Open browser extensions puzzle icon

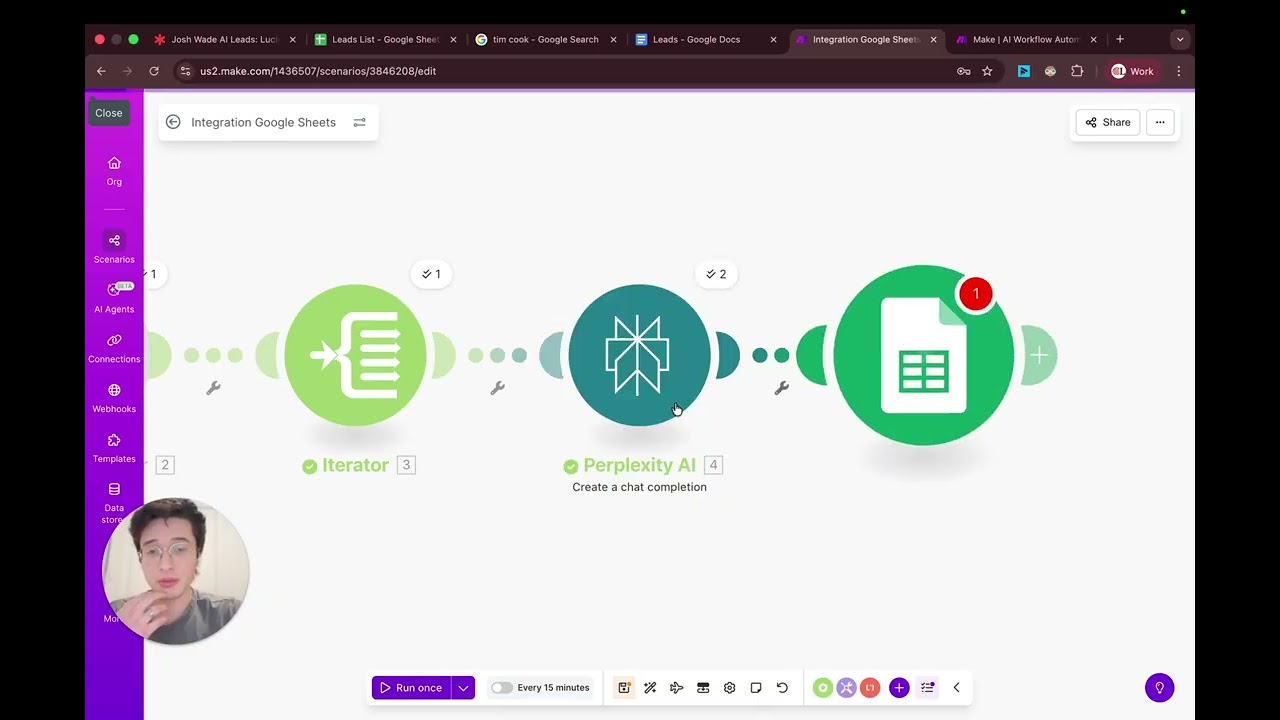1077,71
